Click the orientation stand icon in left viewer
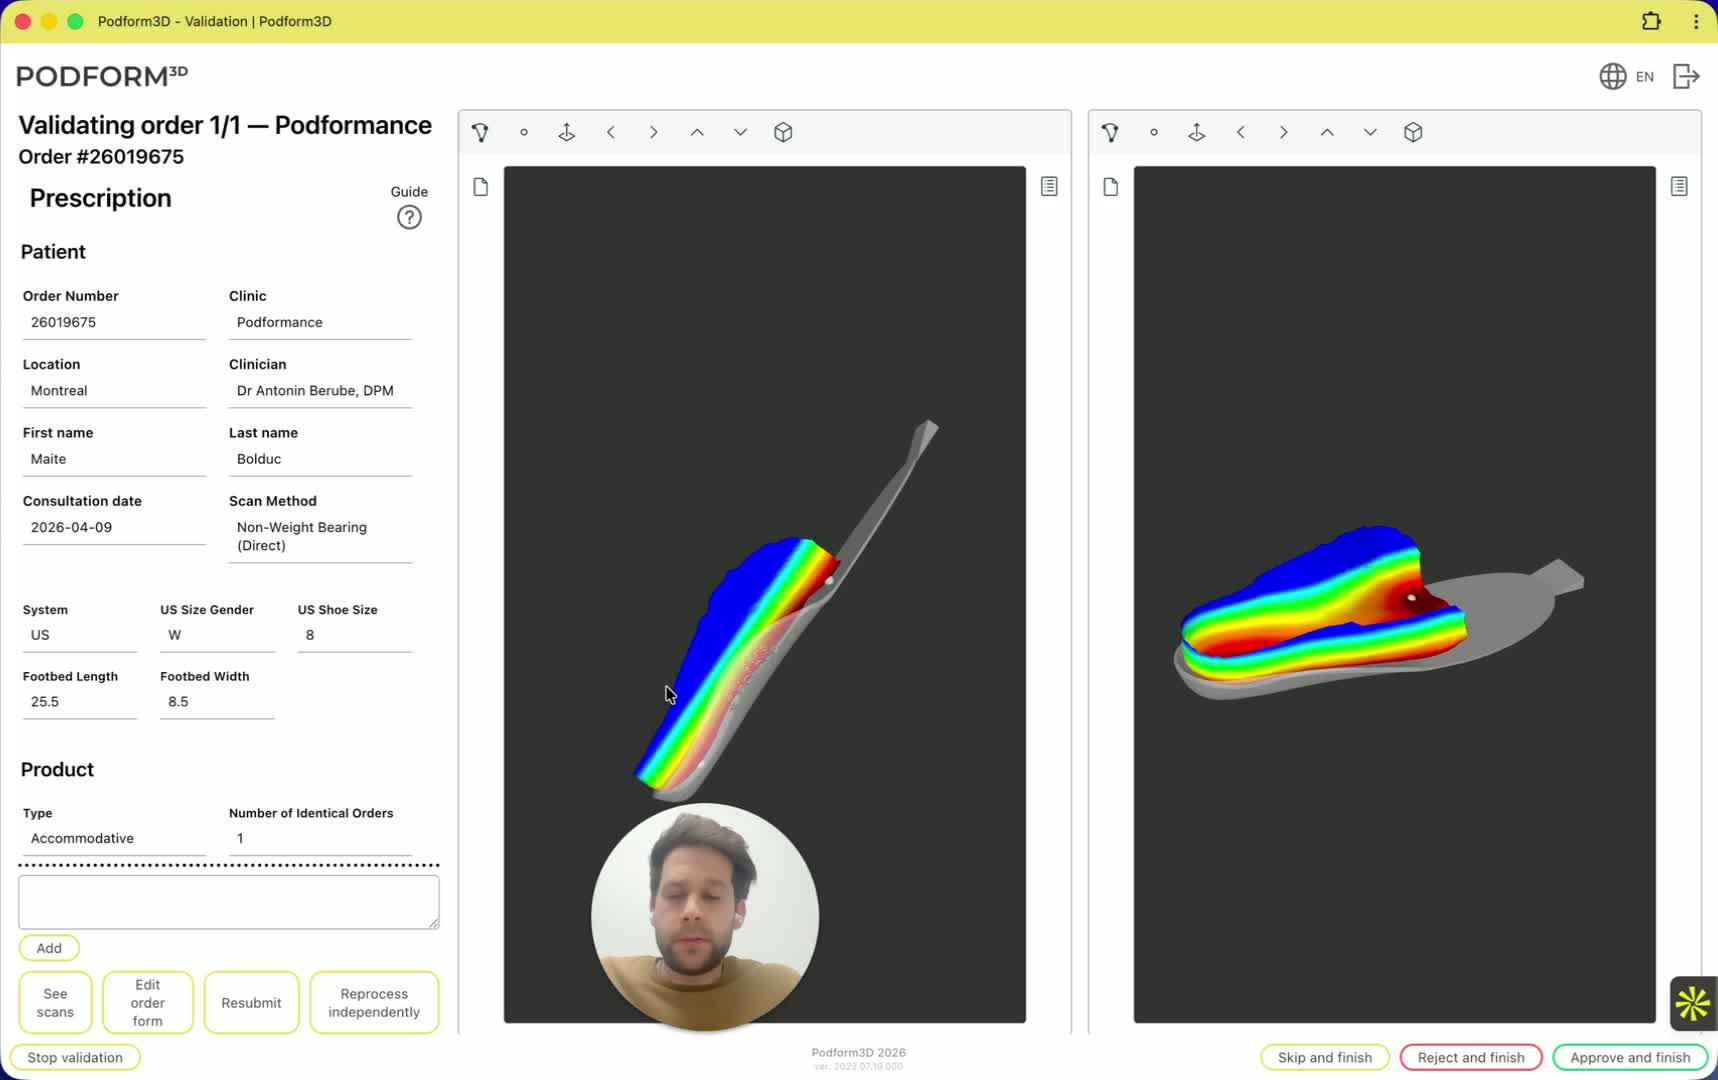This screenshot has width=1718, height=1080. [x=567, y=132]
